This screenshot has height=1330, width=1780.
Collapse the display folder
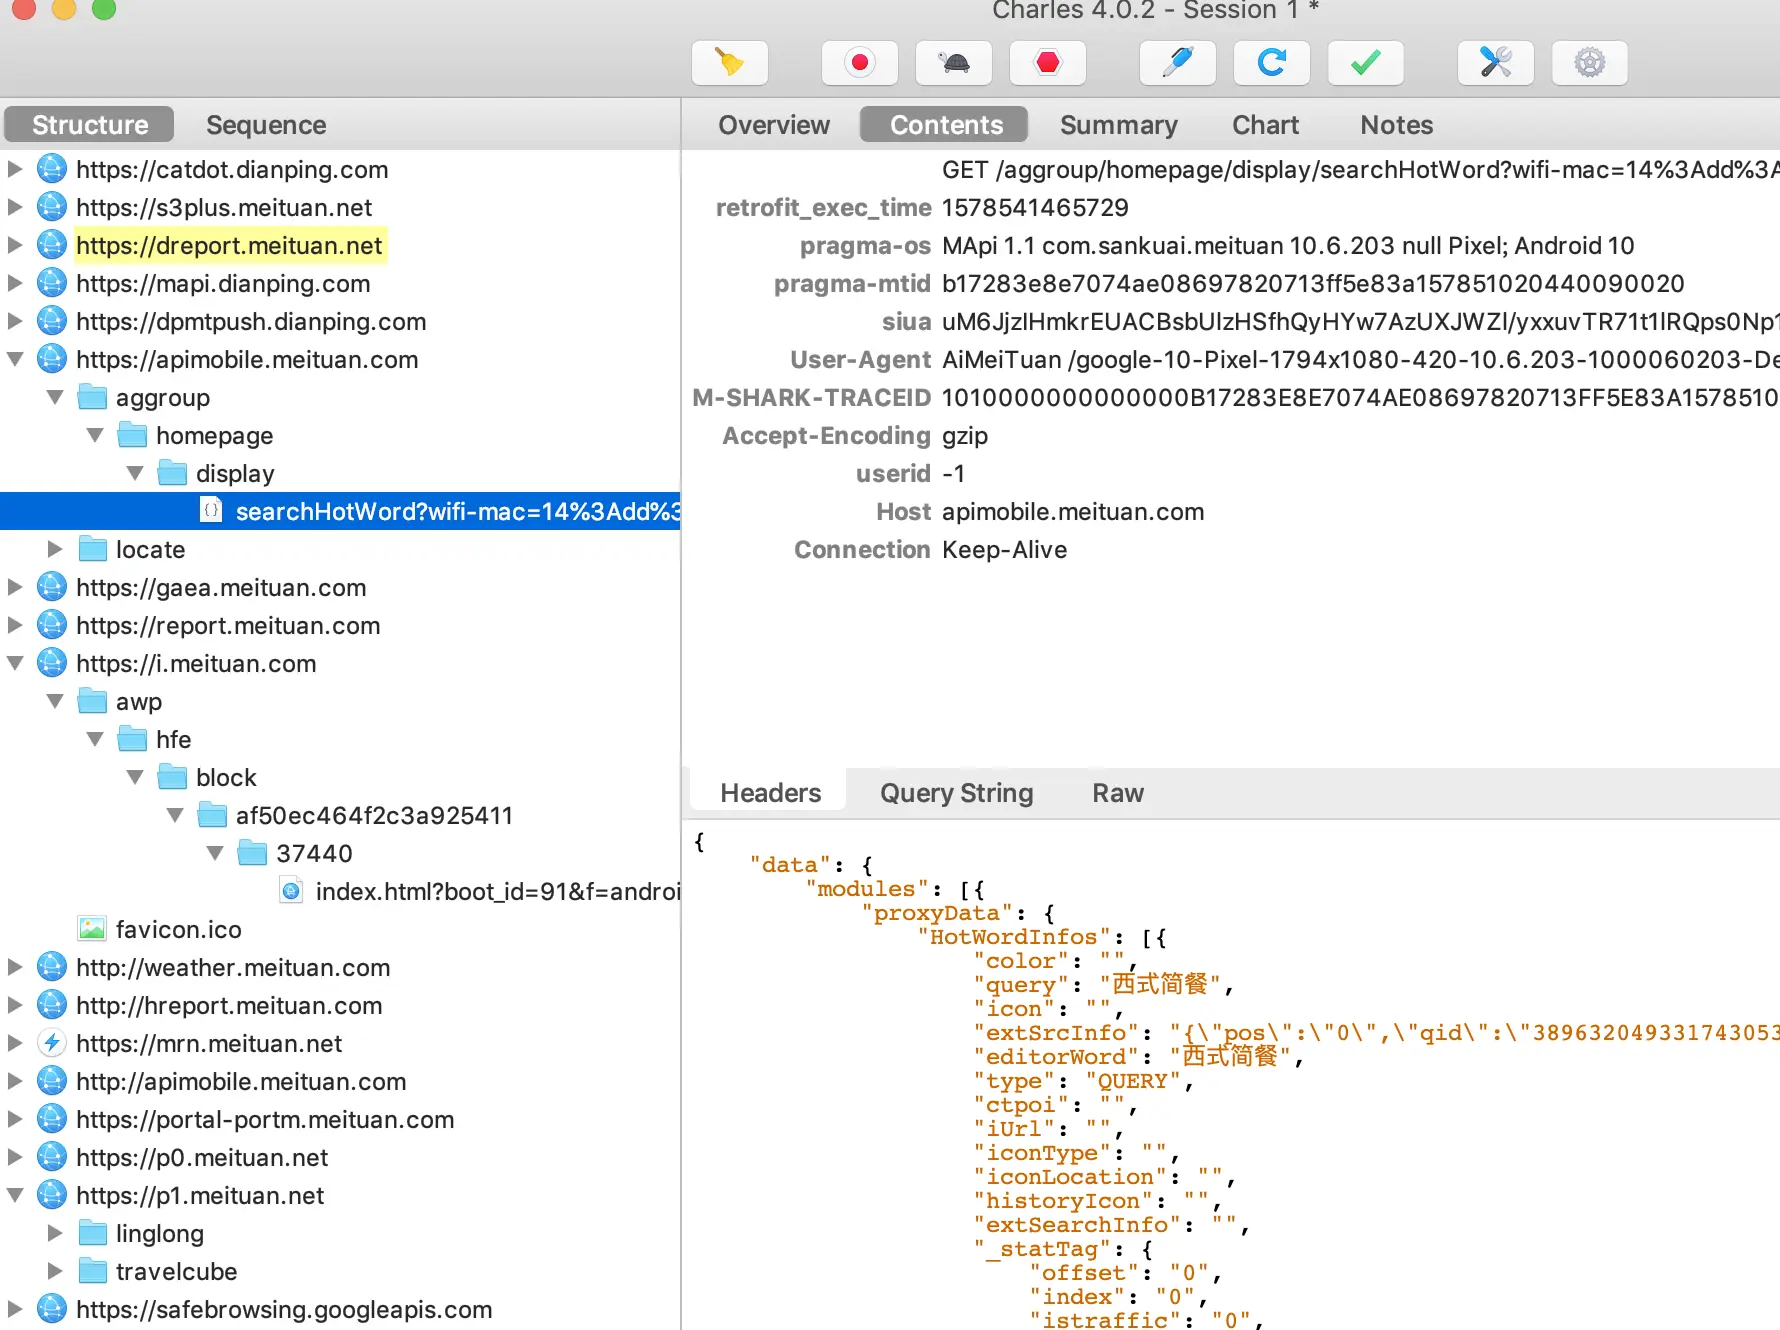pos(135,473)
